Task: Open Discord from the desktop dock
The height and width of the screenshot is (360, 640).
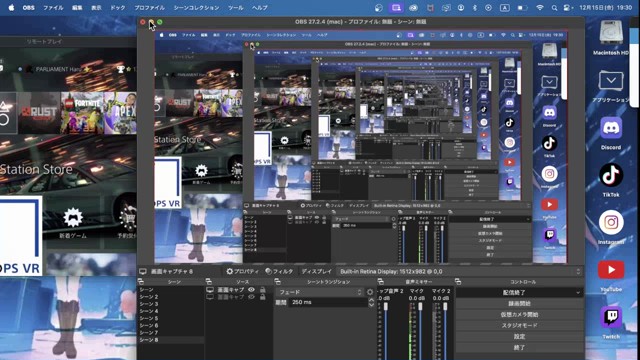Action: [611, 128]
